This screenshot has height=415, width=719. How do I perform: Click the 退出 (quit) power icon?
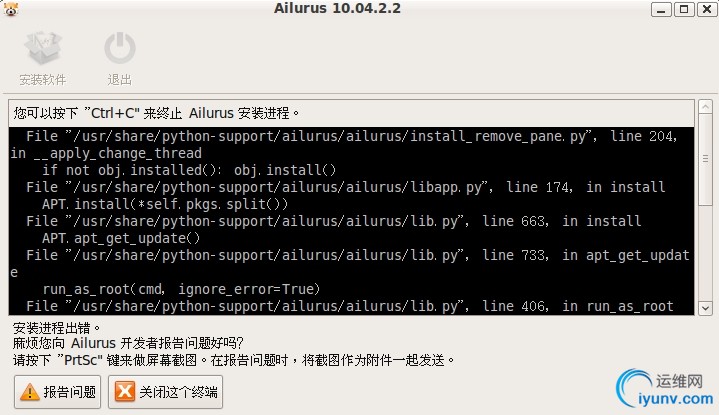click(x=120, y=48)
